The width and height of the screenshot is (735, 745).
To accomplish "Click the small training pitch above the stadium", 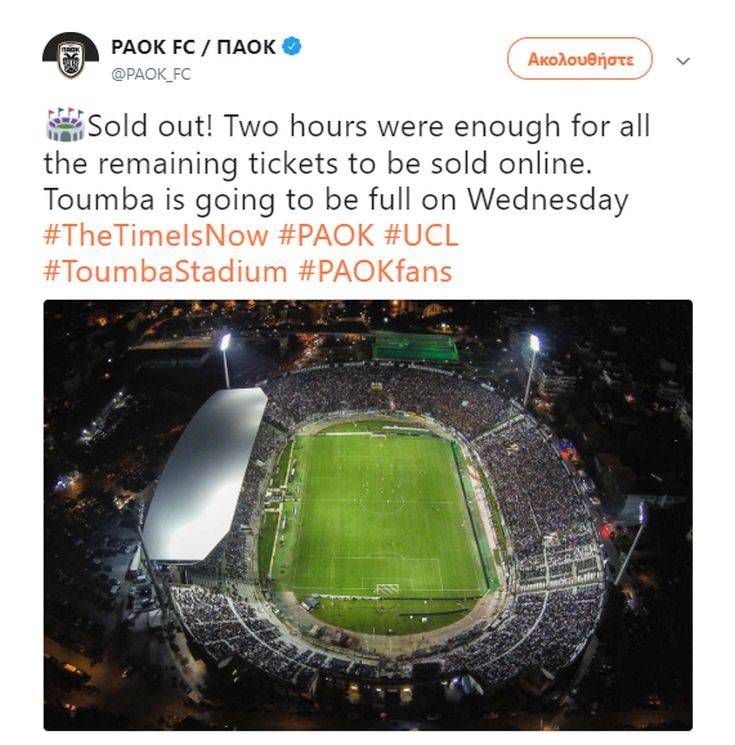I will (414, 346).
